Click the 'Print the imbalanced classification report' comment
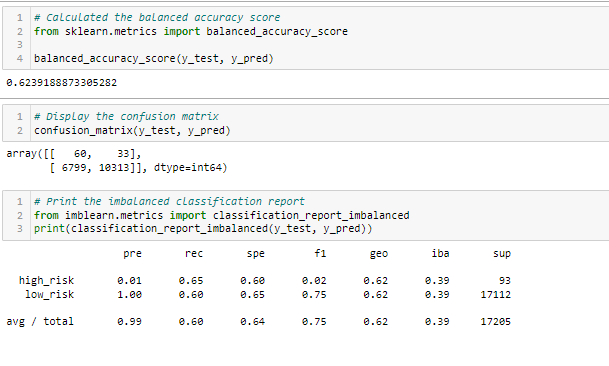Image resolution: width=609 pixels, height=366 pixels. 169,201
